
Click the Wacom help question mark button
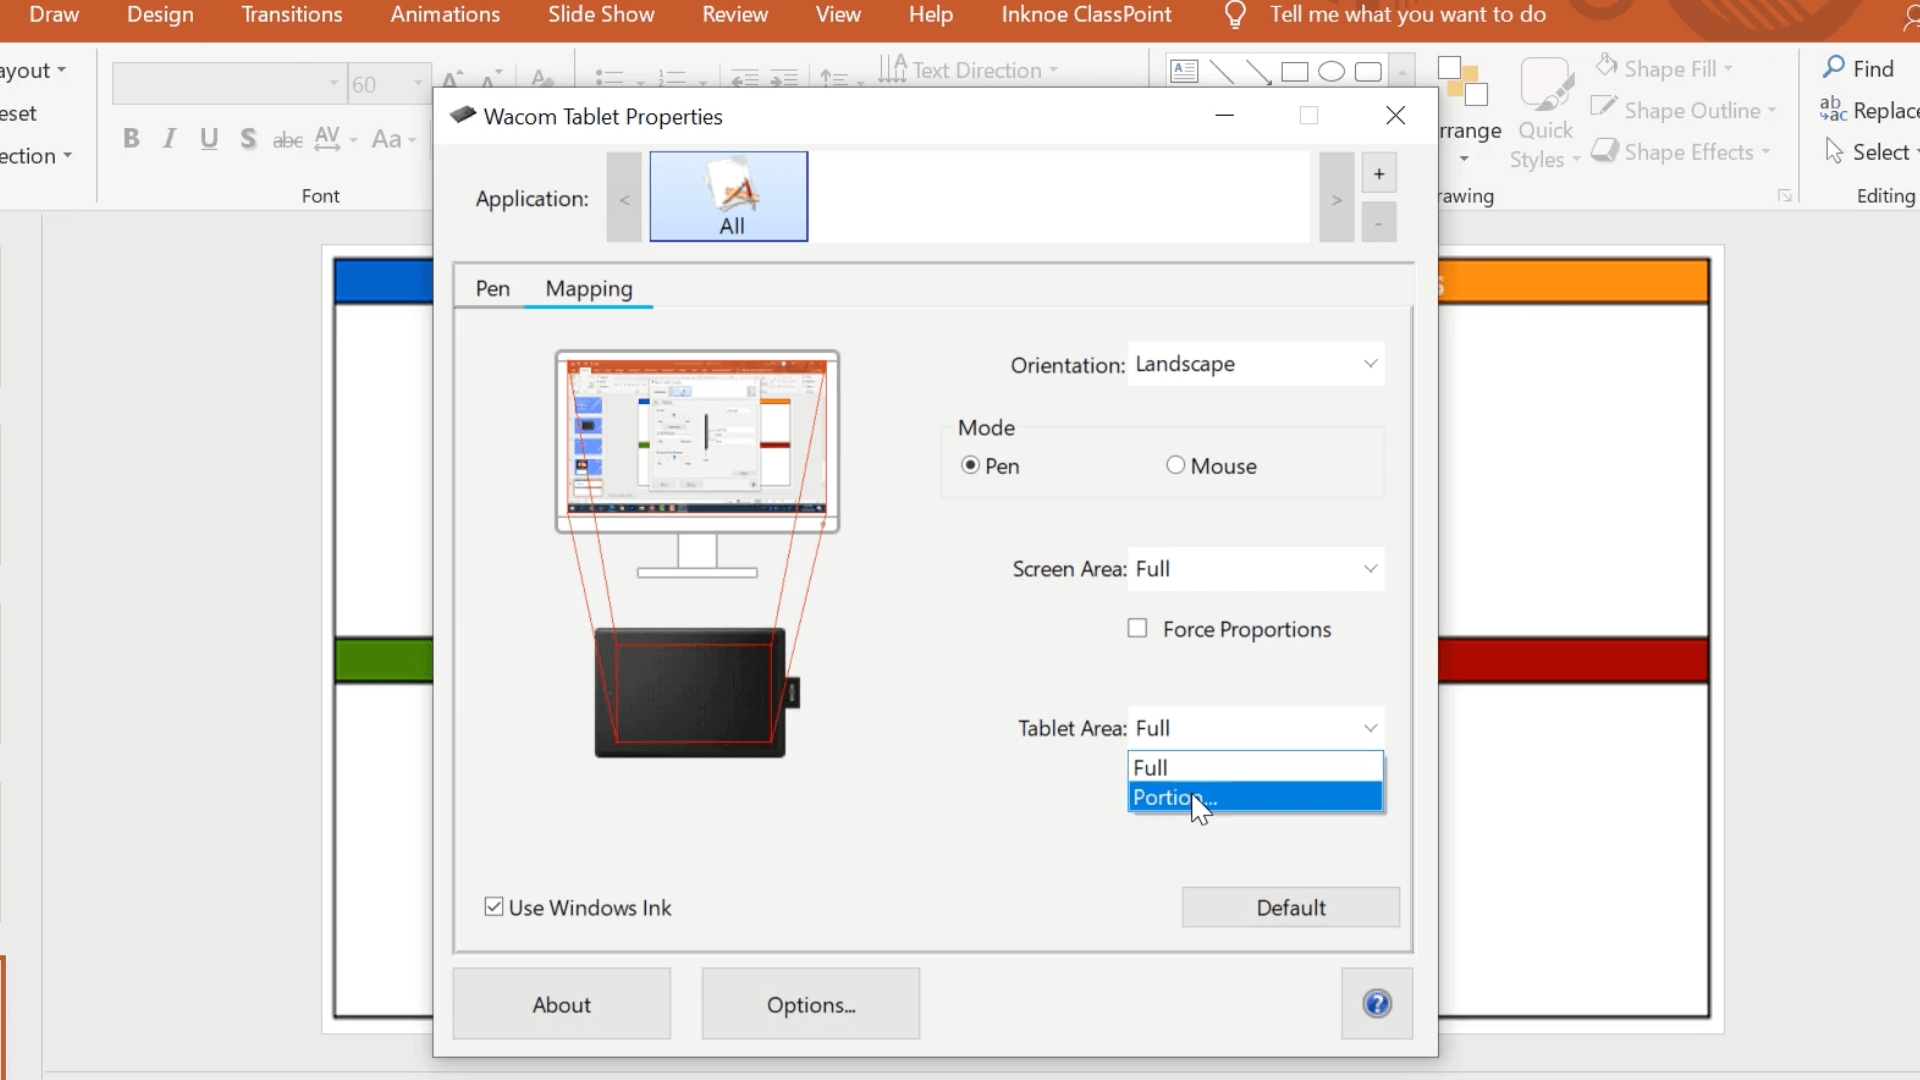tap(1377, 1003)
